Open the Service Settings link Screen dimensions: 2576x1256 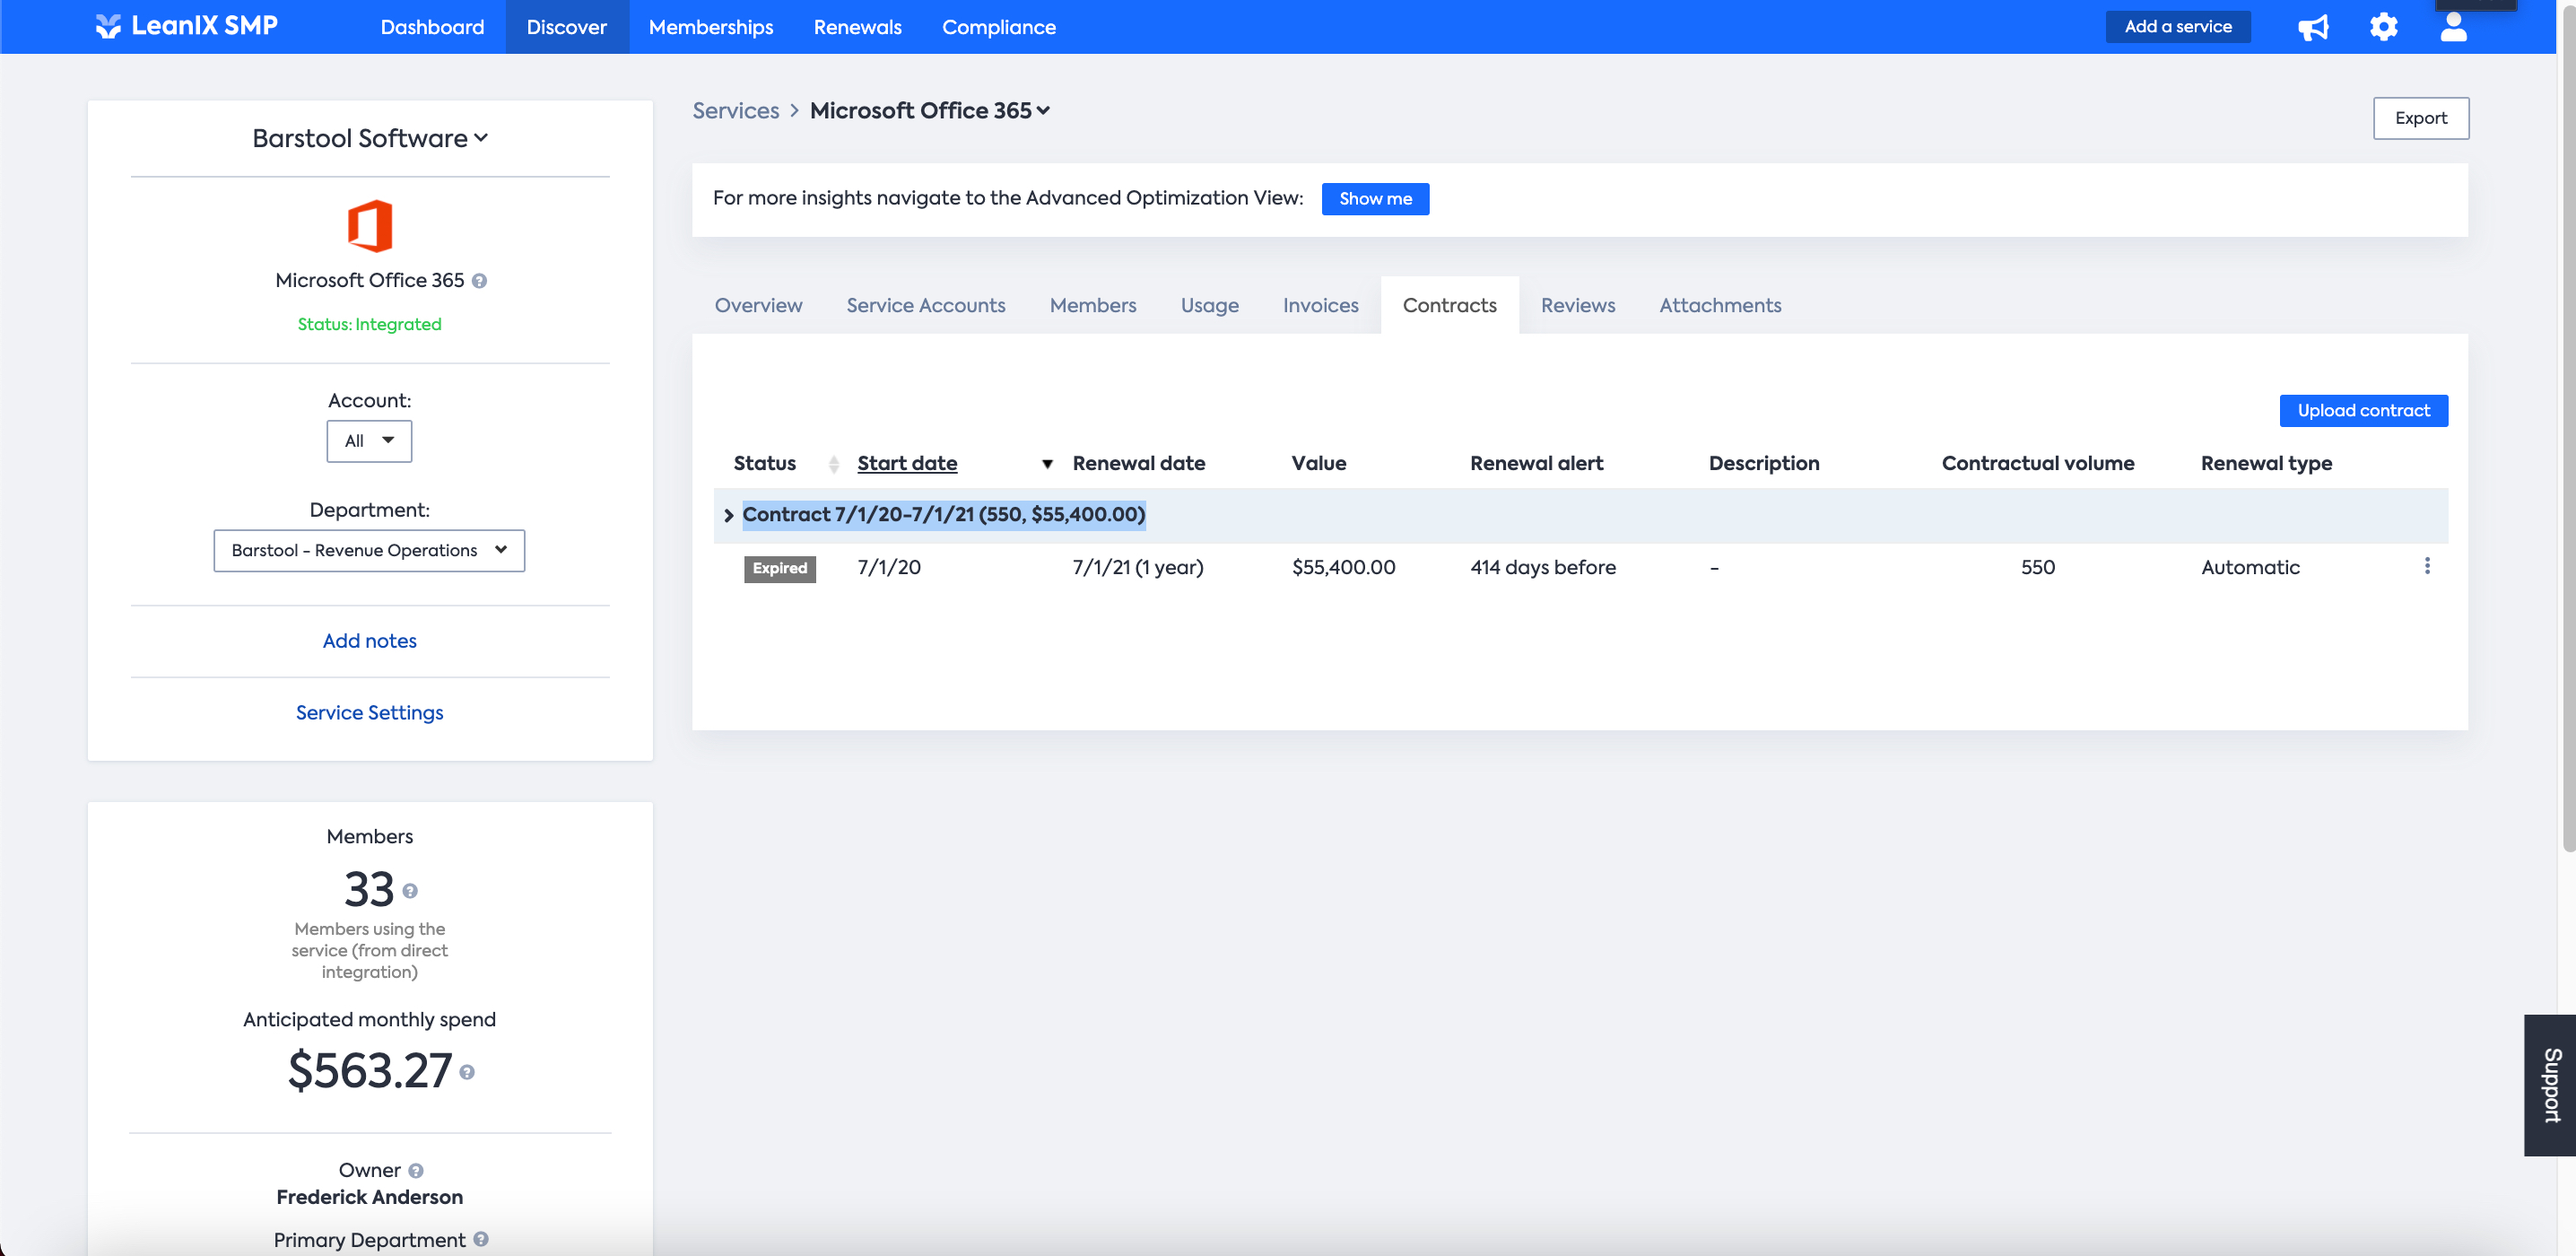tap(369, 713)
